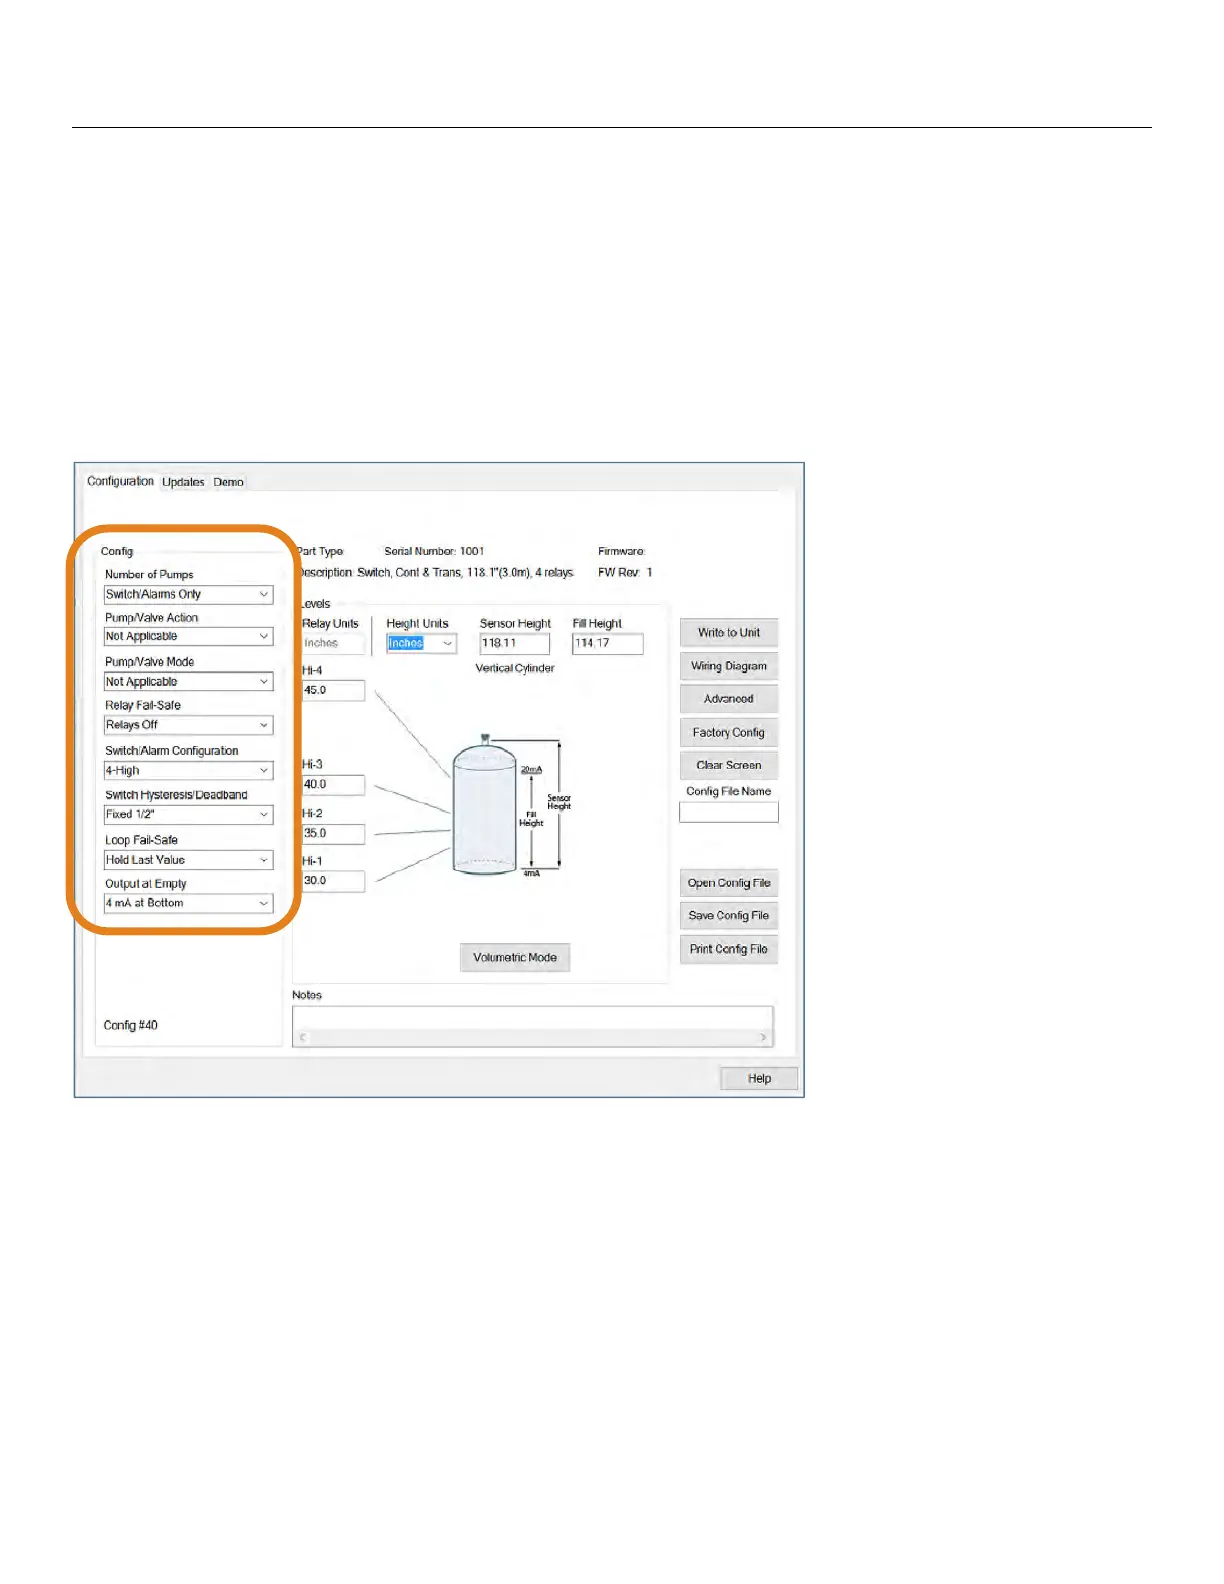Open the Demo tab
Image resolution: width=1224 pixels, height=1584 pixels.
click(x=228, y=482)
